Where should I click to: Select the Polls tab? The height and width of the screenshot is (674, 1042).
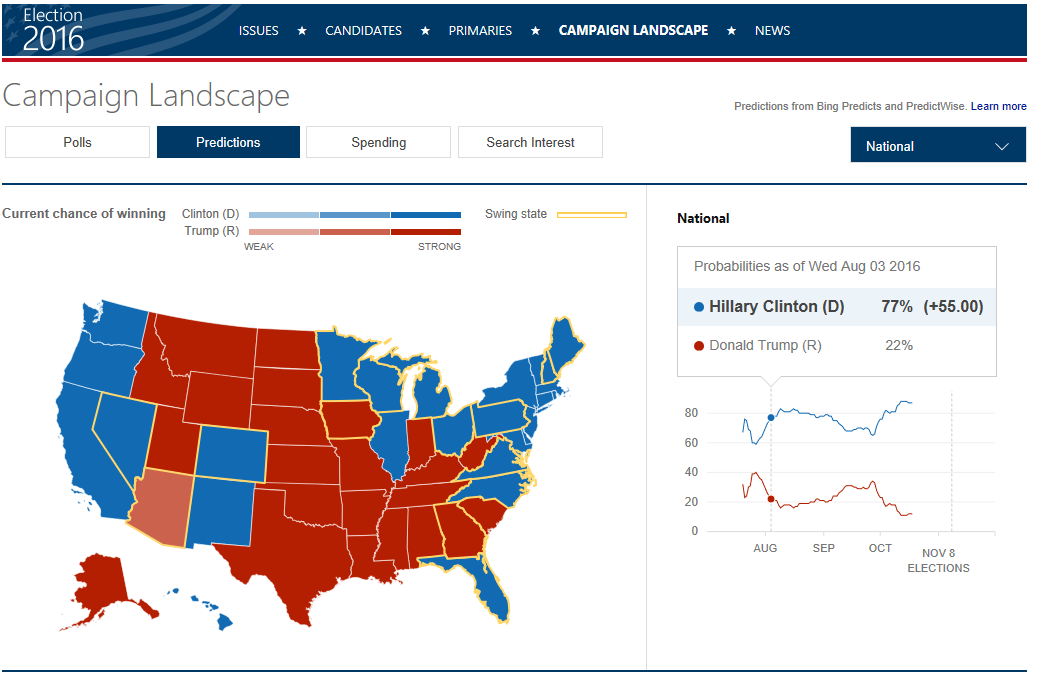[77, 142]
